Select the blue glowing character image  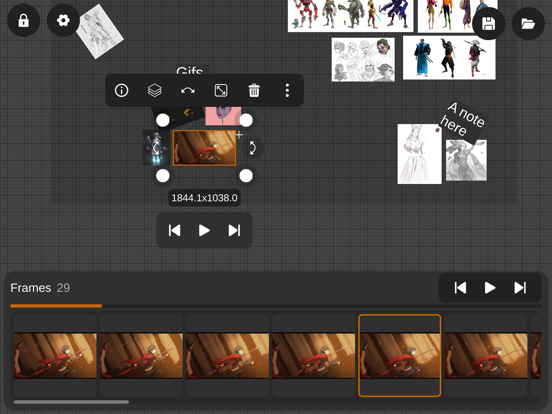tap(156, 148)
